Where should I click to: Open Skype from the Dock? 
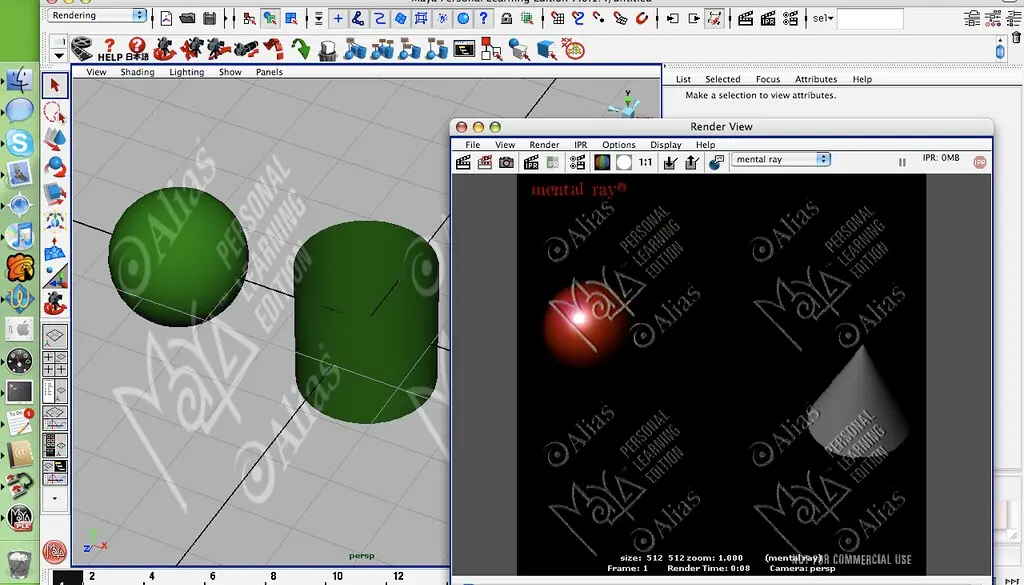(20, 142)
